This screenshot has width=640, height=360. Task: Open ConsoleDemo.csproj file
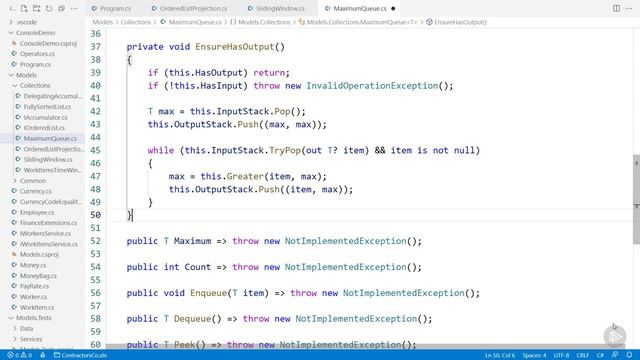point(48,43)
